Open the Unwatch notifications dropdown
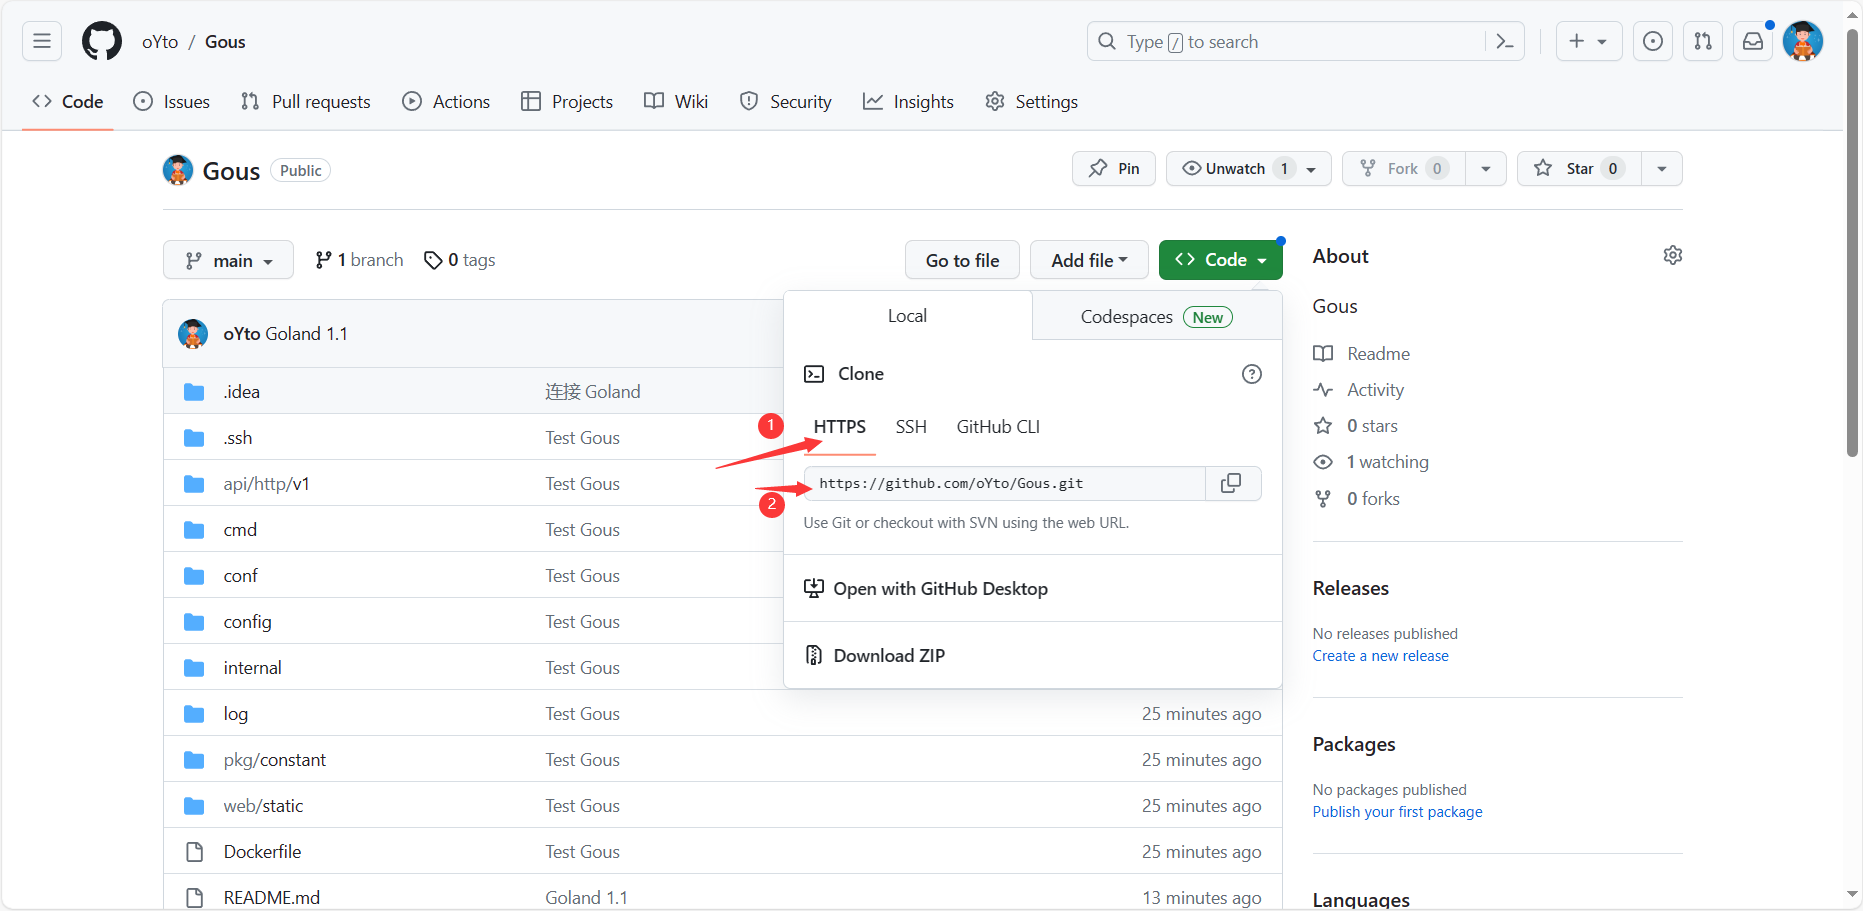 coord(1248,168)
